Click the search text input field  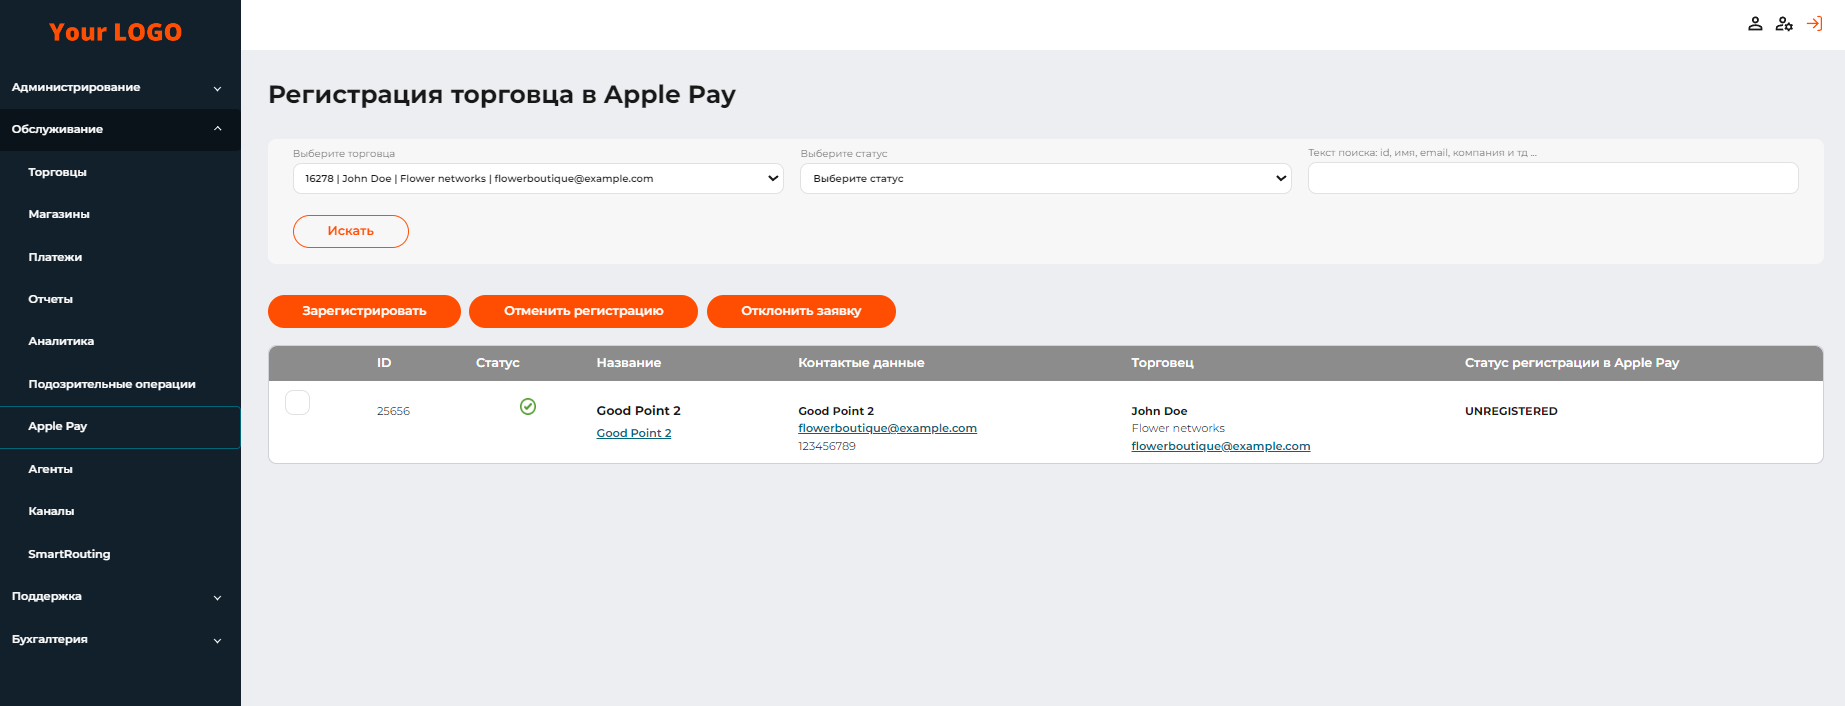(1552, 179)
